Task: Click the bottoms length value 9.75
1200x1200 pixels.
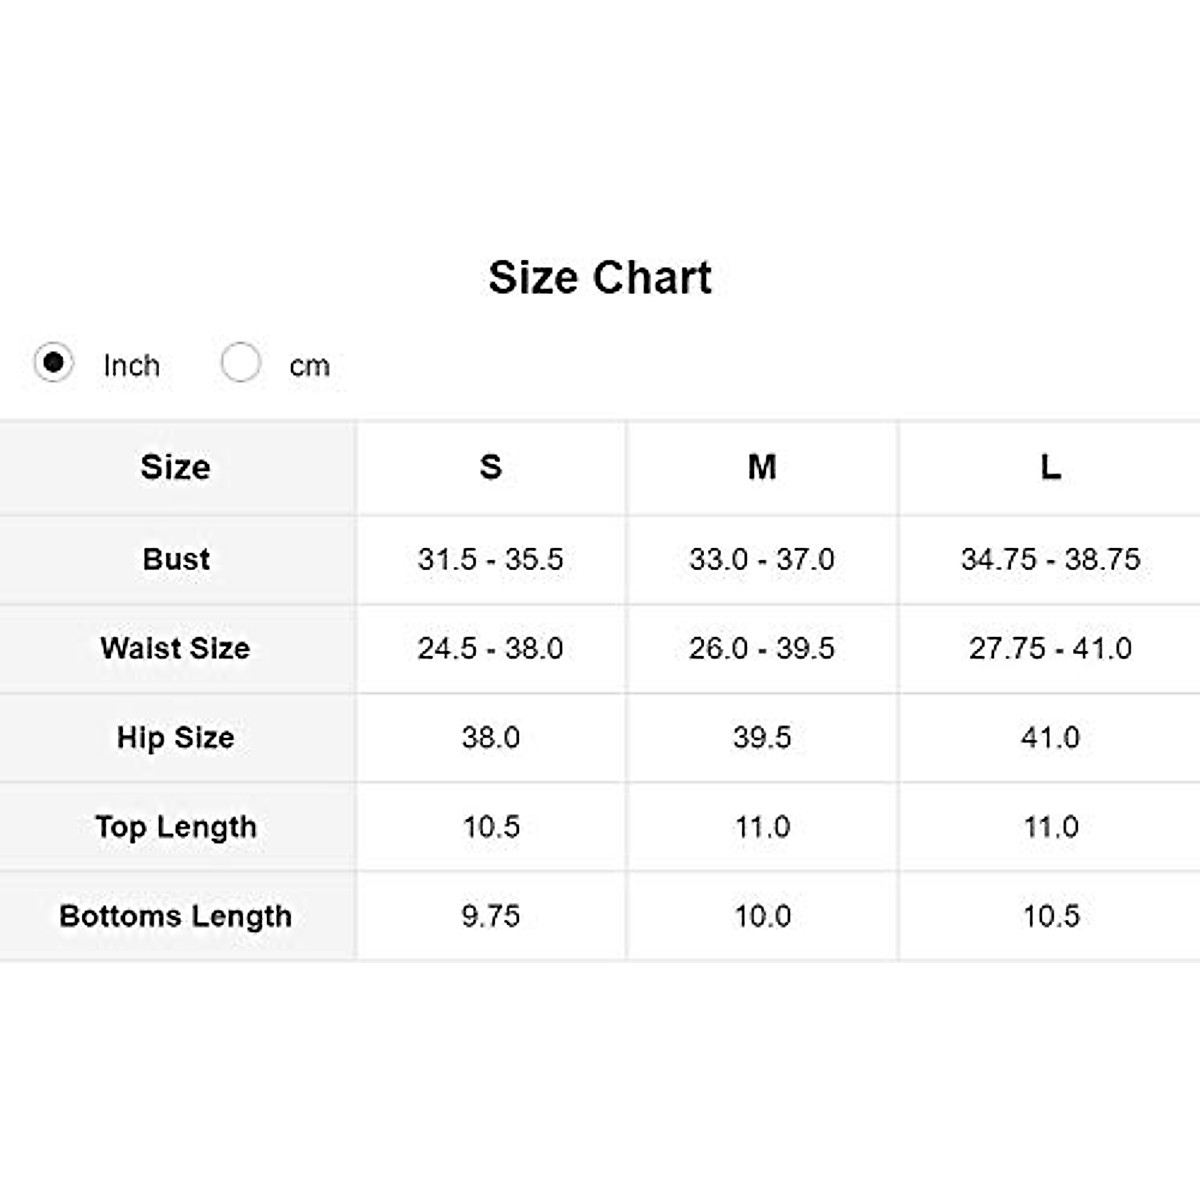Action: (490, 916)
